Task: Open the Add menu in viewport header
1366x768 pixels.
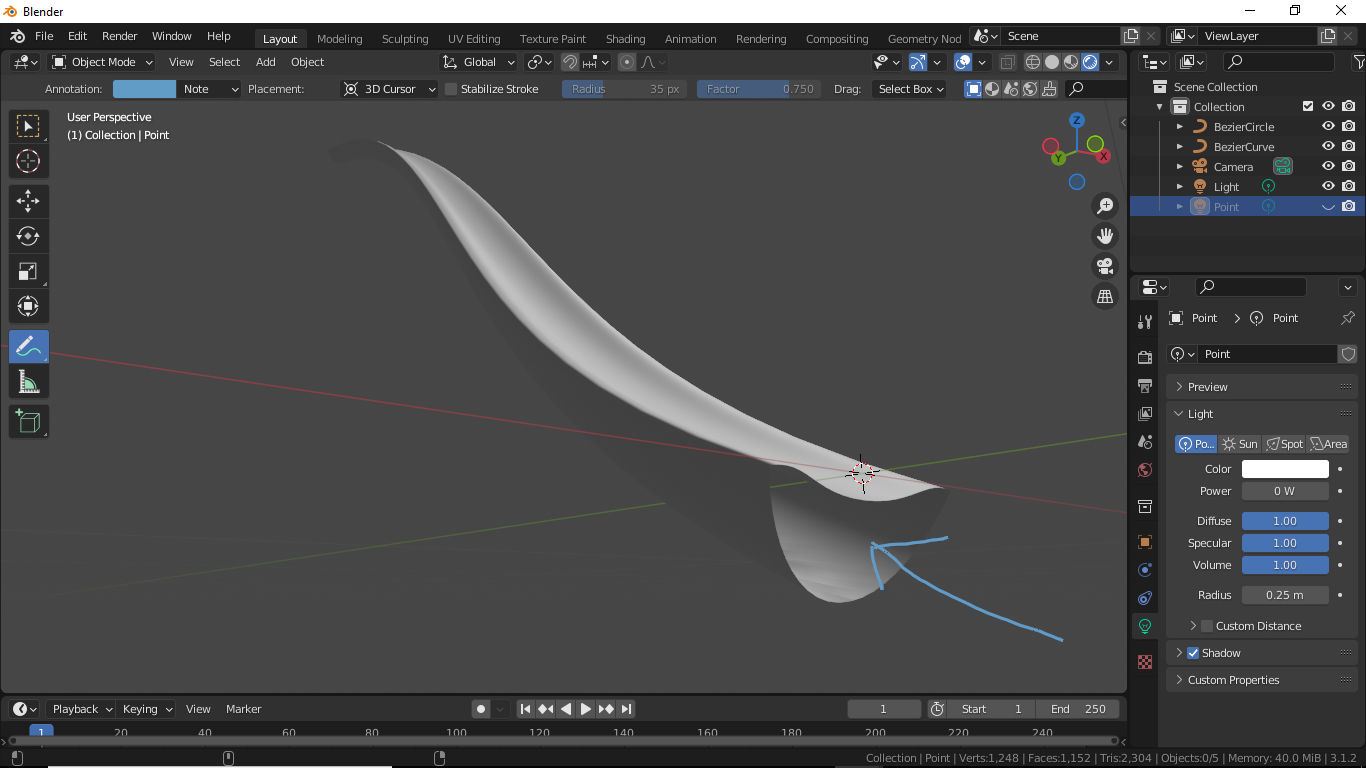Action: point(265,62)
